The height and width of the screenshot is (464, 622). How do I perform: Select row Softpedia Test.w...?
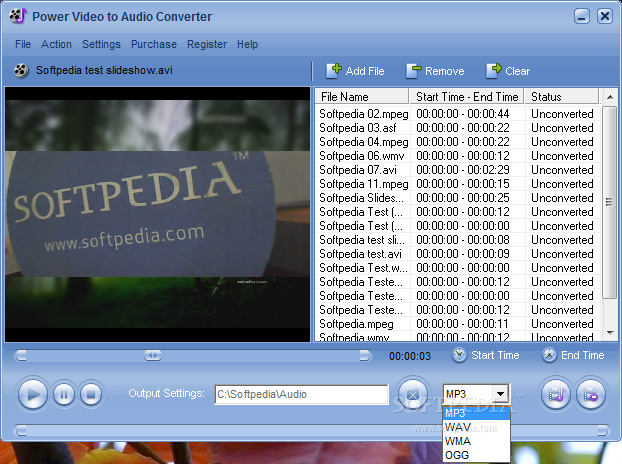pyautogui.click(x=457, y=268)
